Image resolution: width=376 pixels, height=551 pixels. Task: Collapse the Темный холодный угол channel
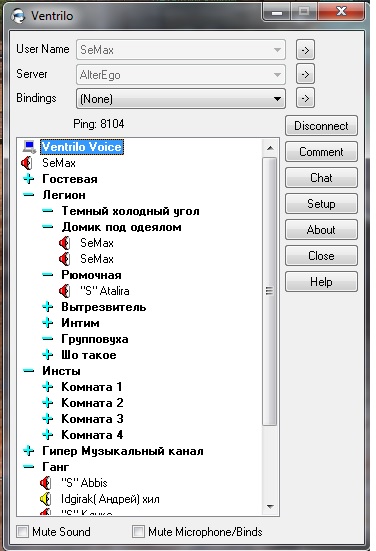(x=47, y=211)
